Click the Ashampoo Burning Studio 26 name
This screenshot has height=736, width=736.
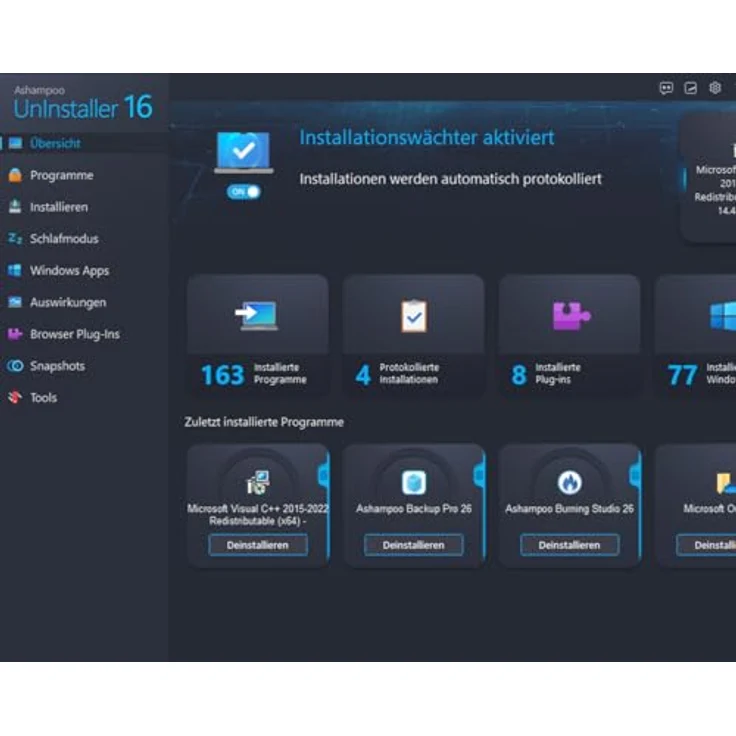tap(569, 508)
